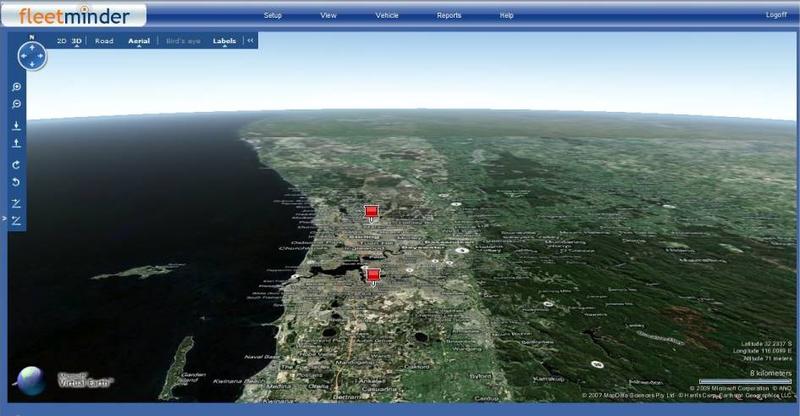
Task: Click the Virtual Earth logo text
Action: (85, 380)
